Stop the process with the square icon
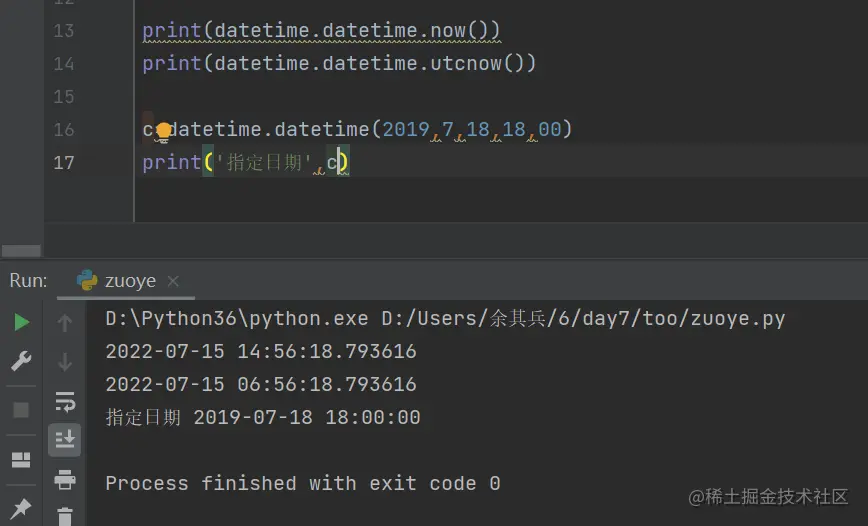868x526 pixels. tap(21, 410)
